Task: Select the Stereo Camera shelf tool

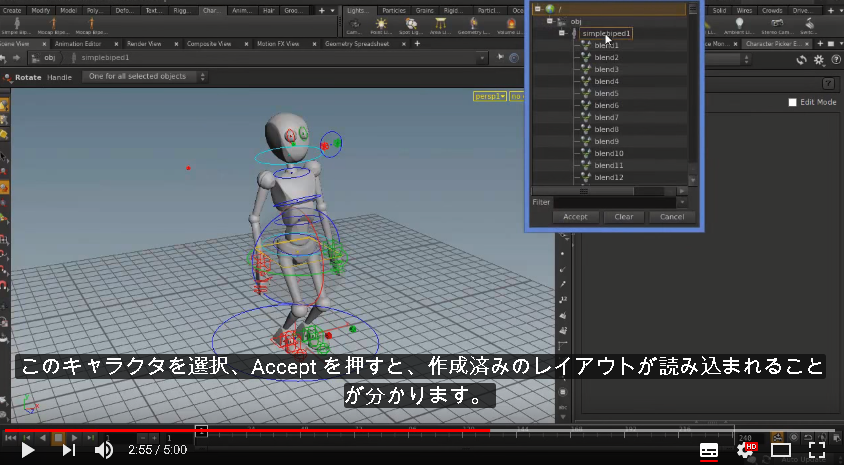Action: (777, 25)
